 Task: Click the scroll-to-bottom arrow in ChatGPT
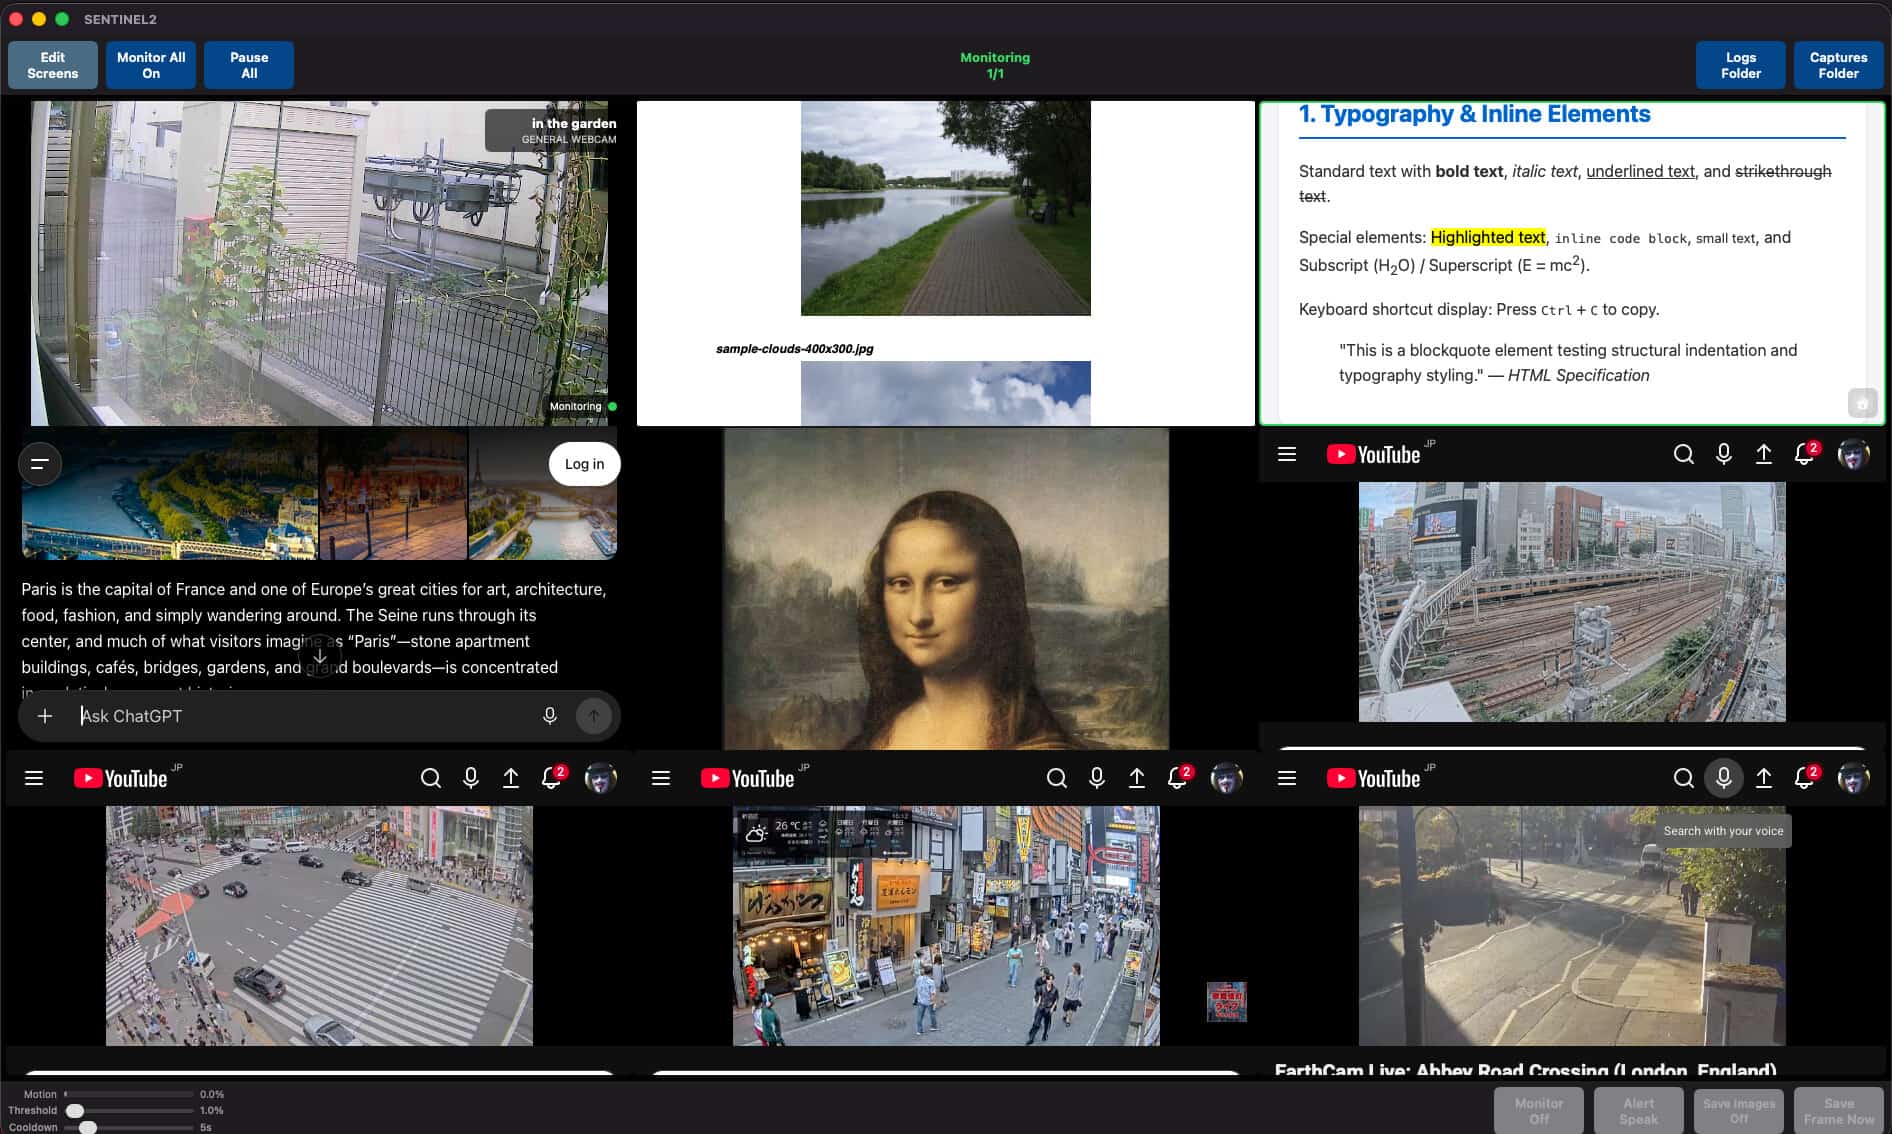(320, 656)
